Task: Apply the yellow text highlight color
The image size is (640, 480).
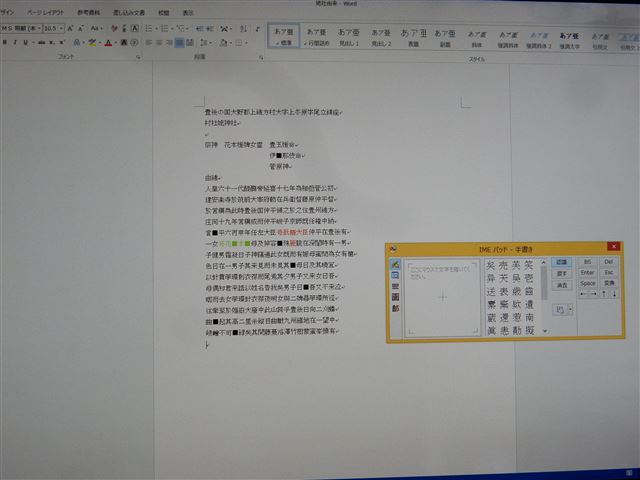Action: click(92, 42)
